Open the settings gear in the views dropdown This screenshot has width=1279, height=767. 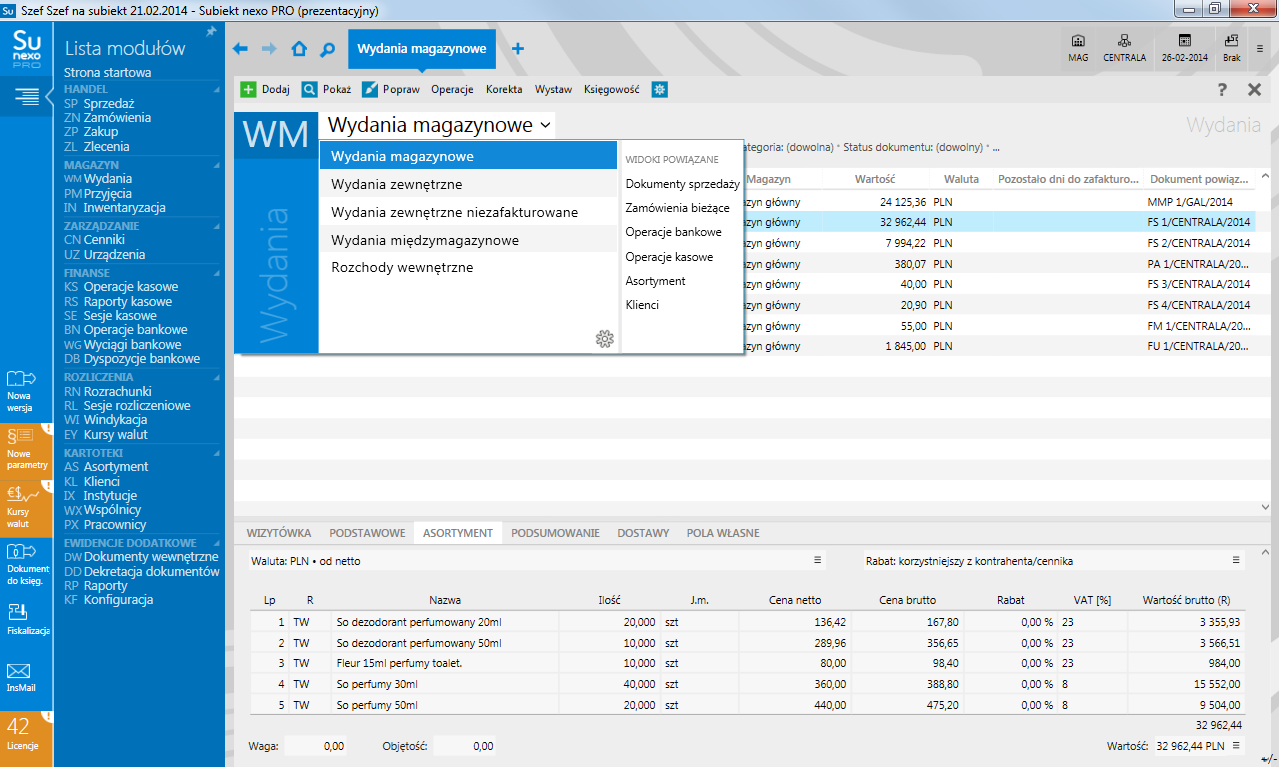tap(604, 339)
